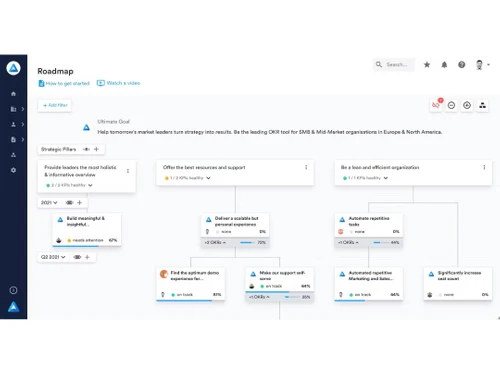
Task: Open the notifications bell
Action: pos(444,65)
